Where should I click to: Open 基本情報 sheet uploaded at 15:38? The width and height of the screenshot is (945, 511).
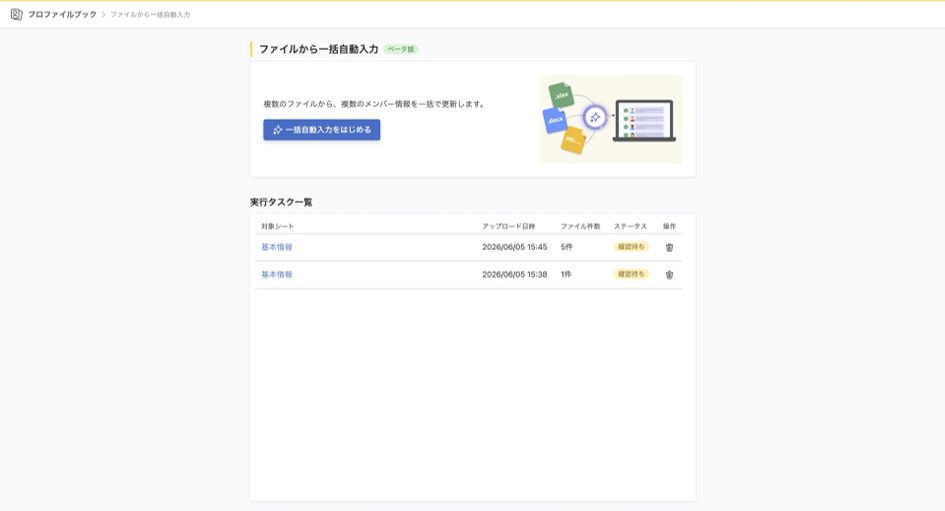click(x=277, y=274)
